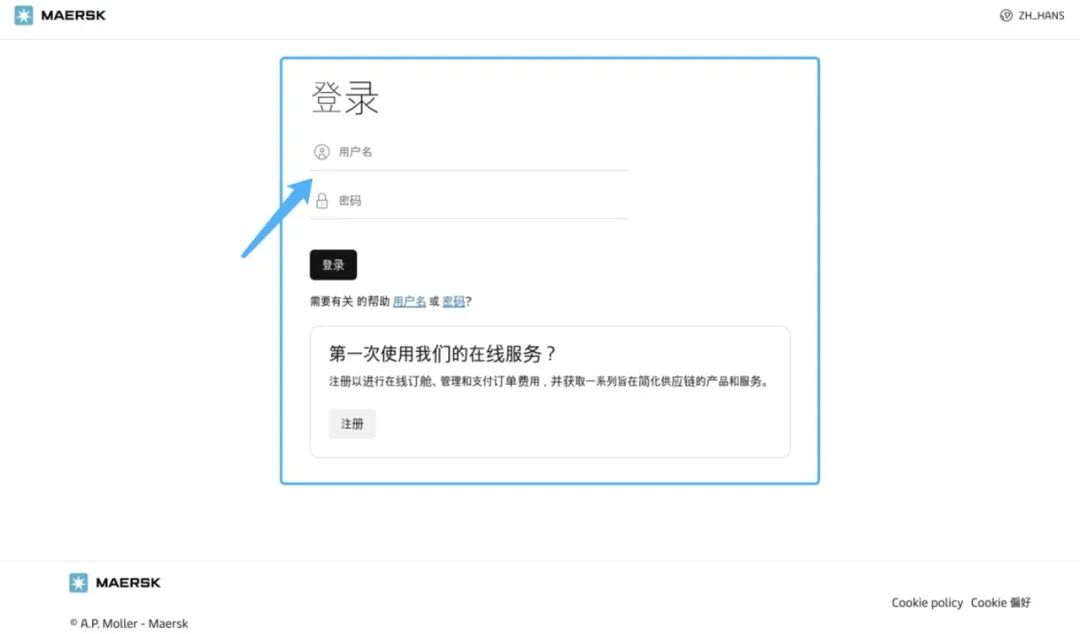This screenshot has height=634, width=1080.
Task: Open the forgot 密码 help link
Action: (453, 301)
